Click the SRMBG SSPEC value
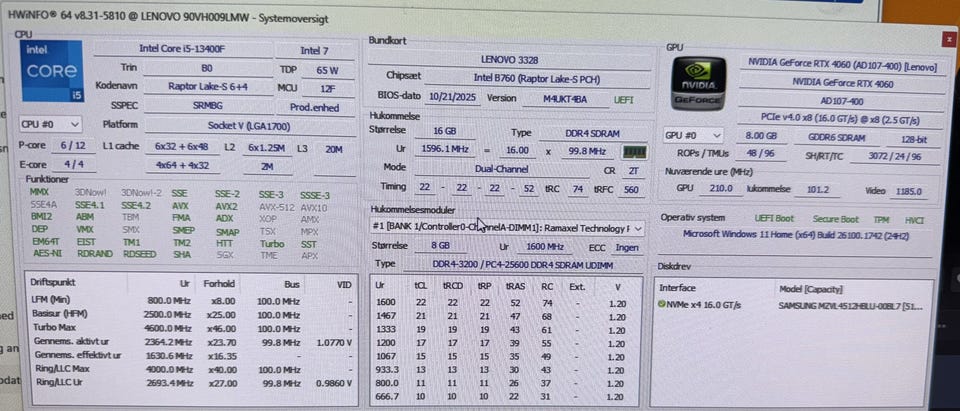Screen dimensions: 960x411 pyautogui.click(x=208, y=105)
